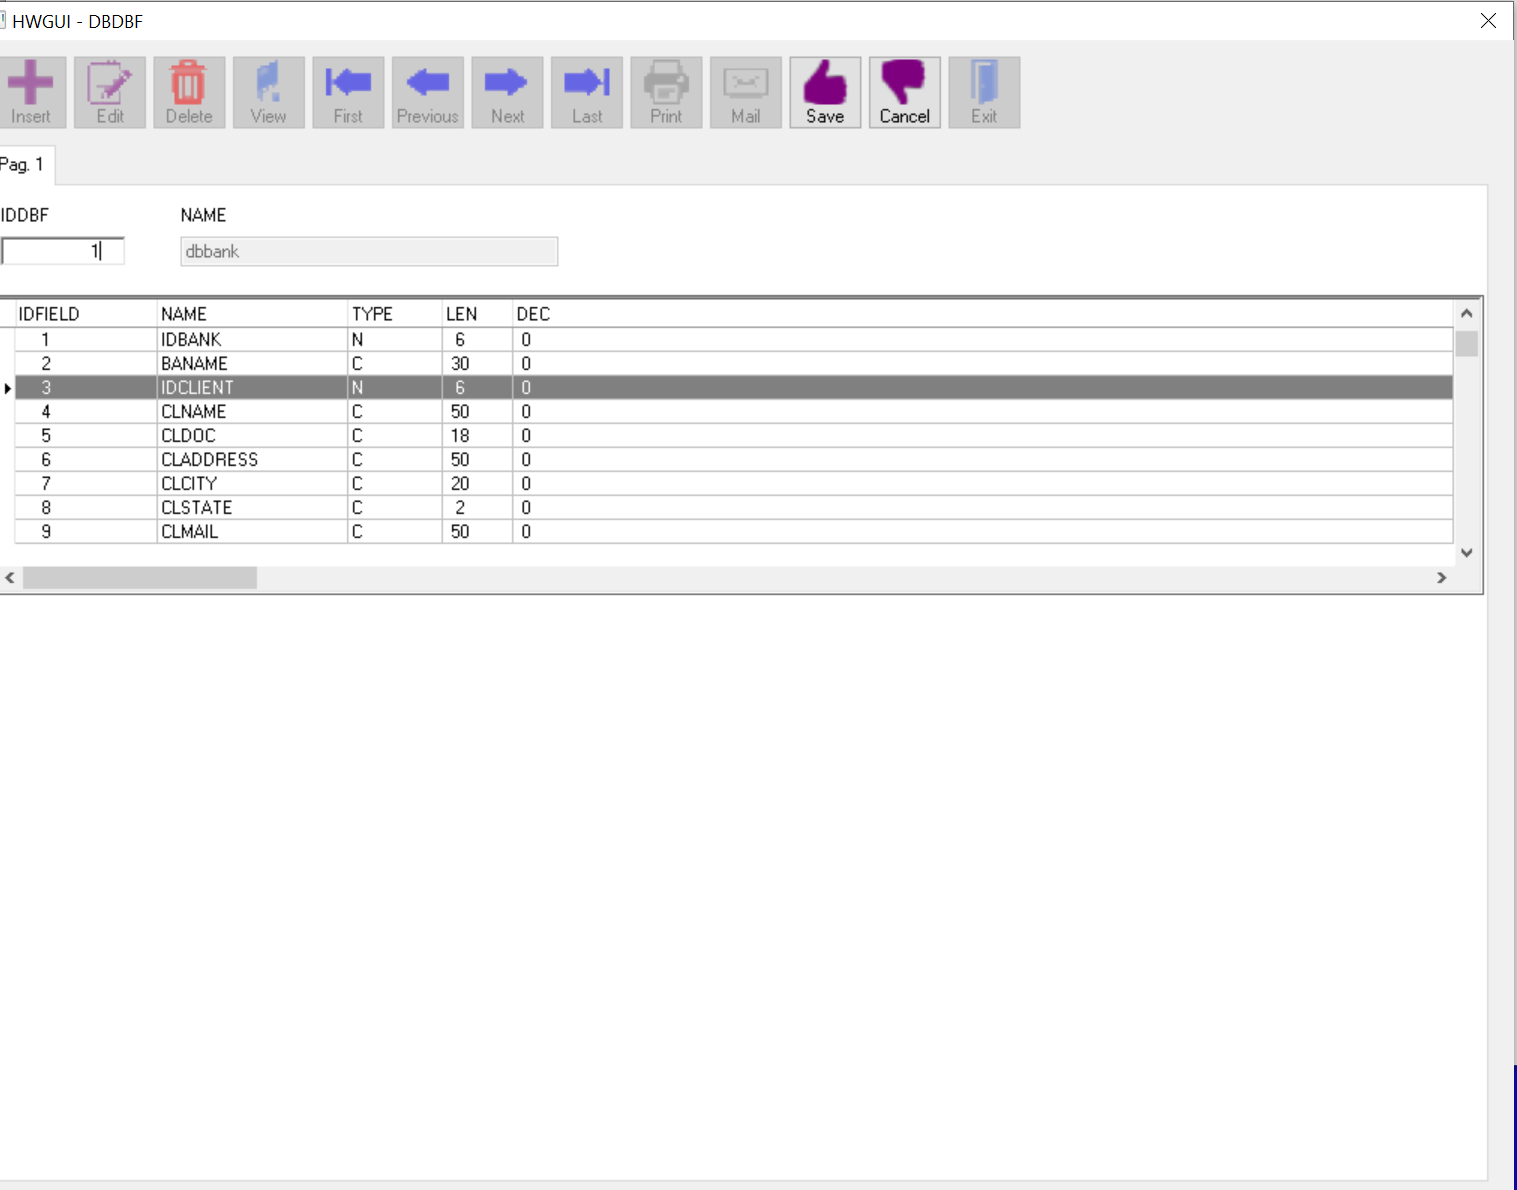Switch to the Pag. 1 tab
This screenshot has width=1517, height=1190.
24,165
